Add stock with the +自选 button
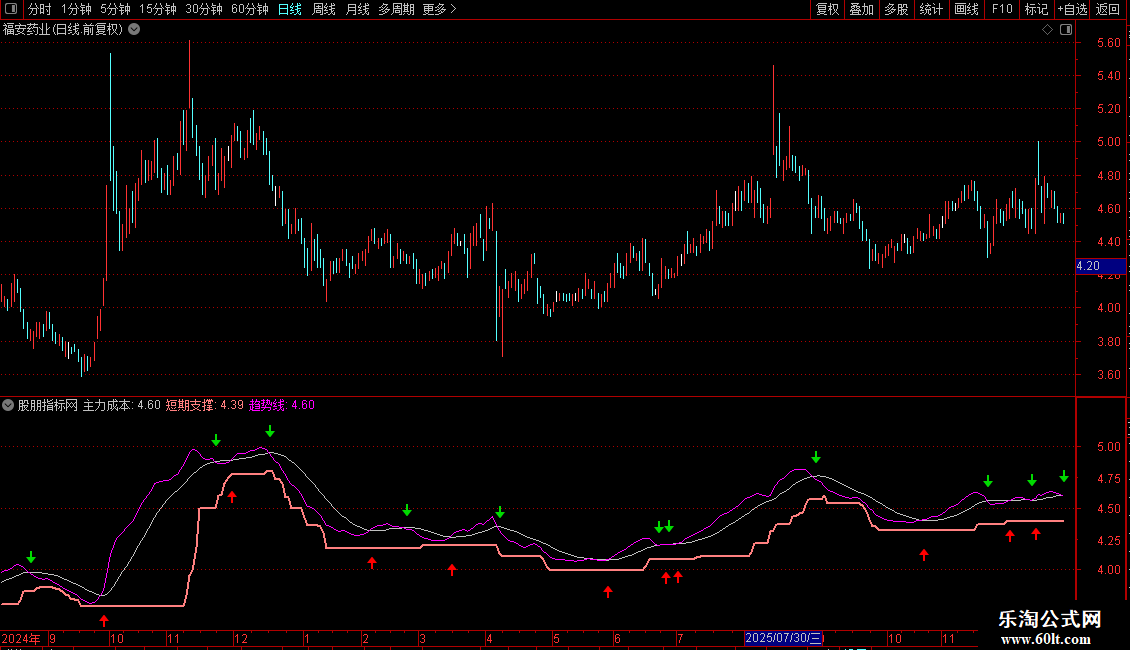The width and height of the screenshot is (1130, 650). (x=1072, y=9)
